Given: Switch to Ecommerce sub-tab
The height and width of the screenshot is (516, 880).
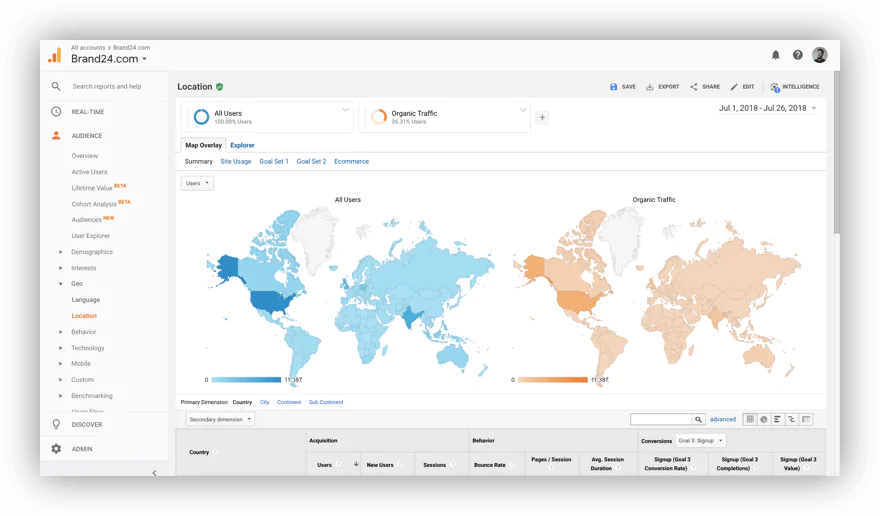Looking at the screenshot, I should coord(351,161).
